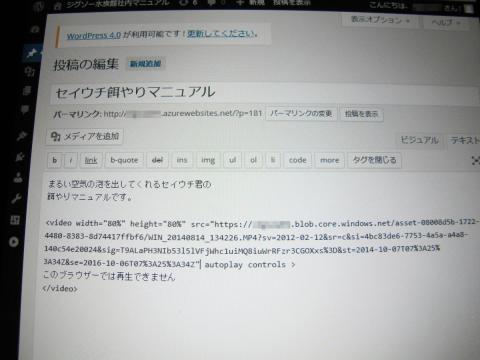Open the Media library sidebar icon
The width and height of the screenshot is (480, 360).
[29, 71]
